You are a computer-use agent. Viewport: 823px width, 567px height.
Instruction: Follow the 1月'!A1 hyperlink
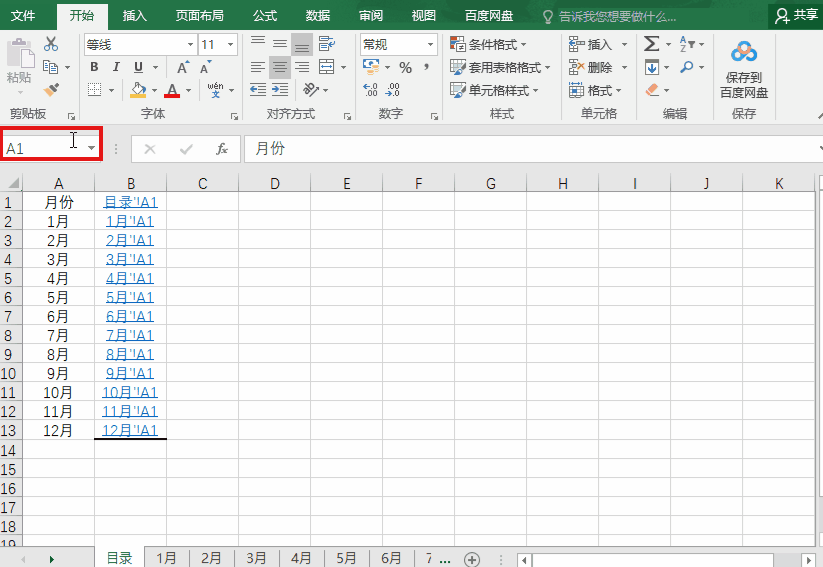tap(130, 222)
